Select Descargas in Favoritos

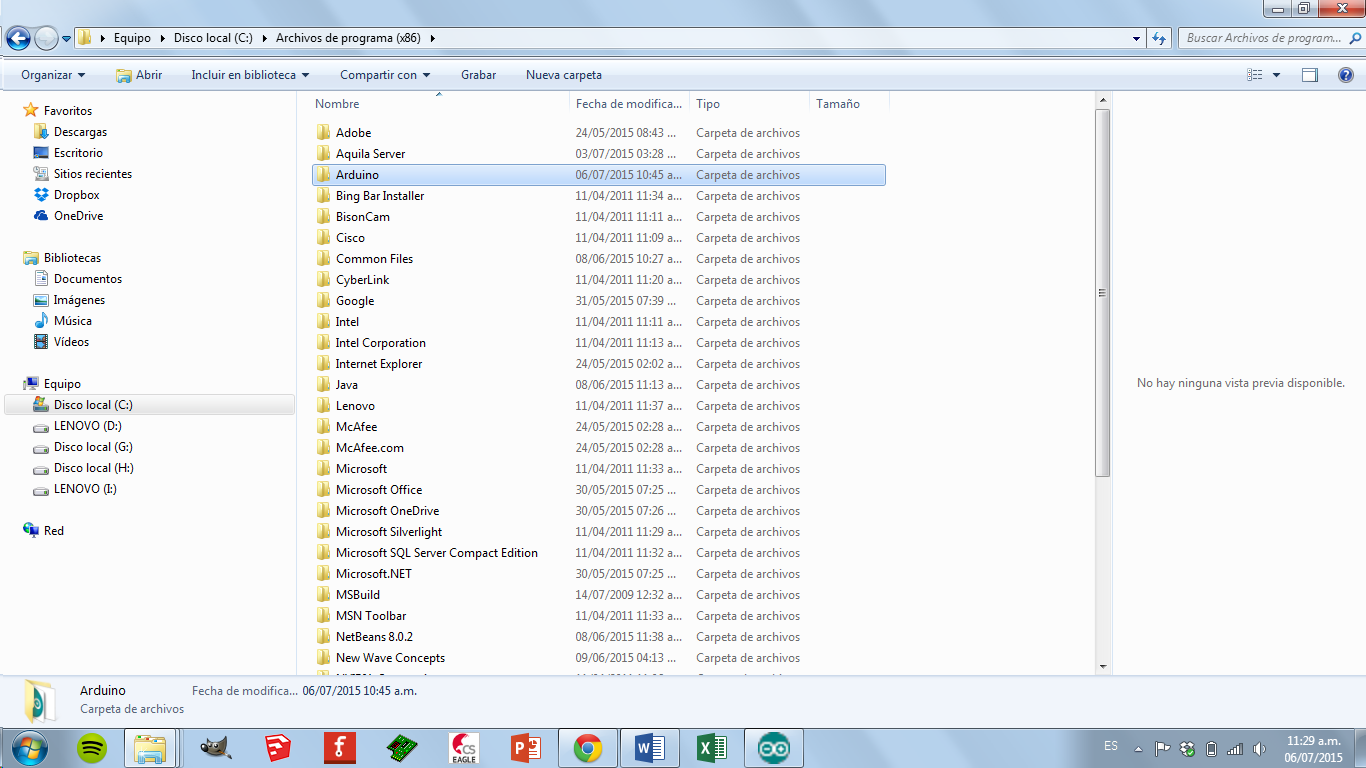(80, 132)
